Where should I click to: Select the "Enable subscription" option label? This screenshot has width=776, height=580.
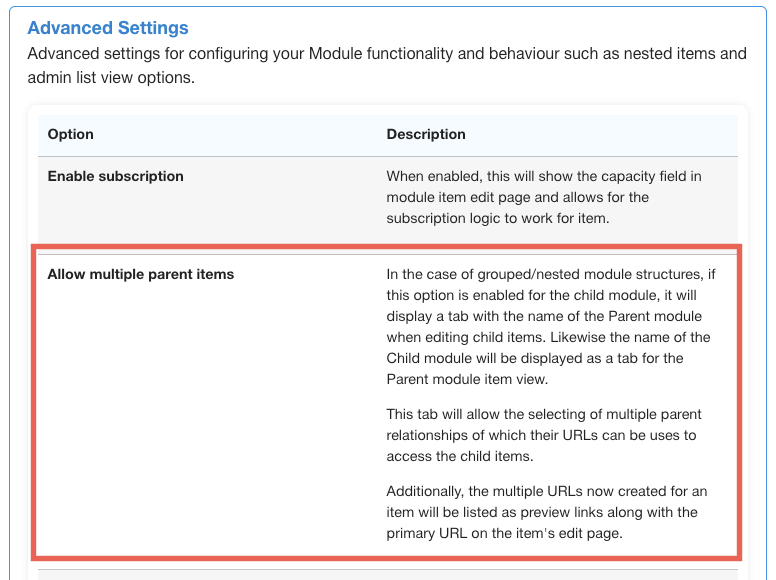tap(116, 176)
